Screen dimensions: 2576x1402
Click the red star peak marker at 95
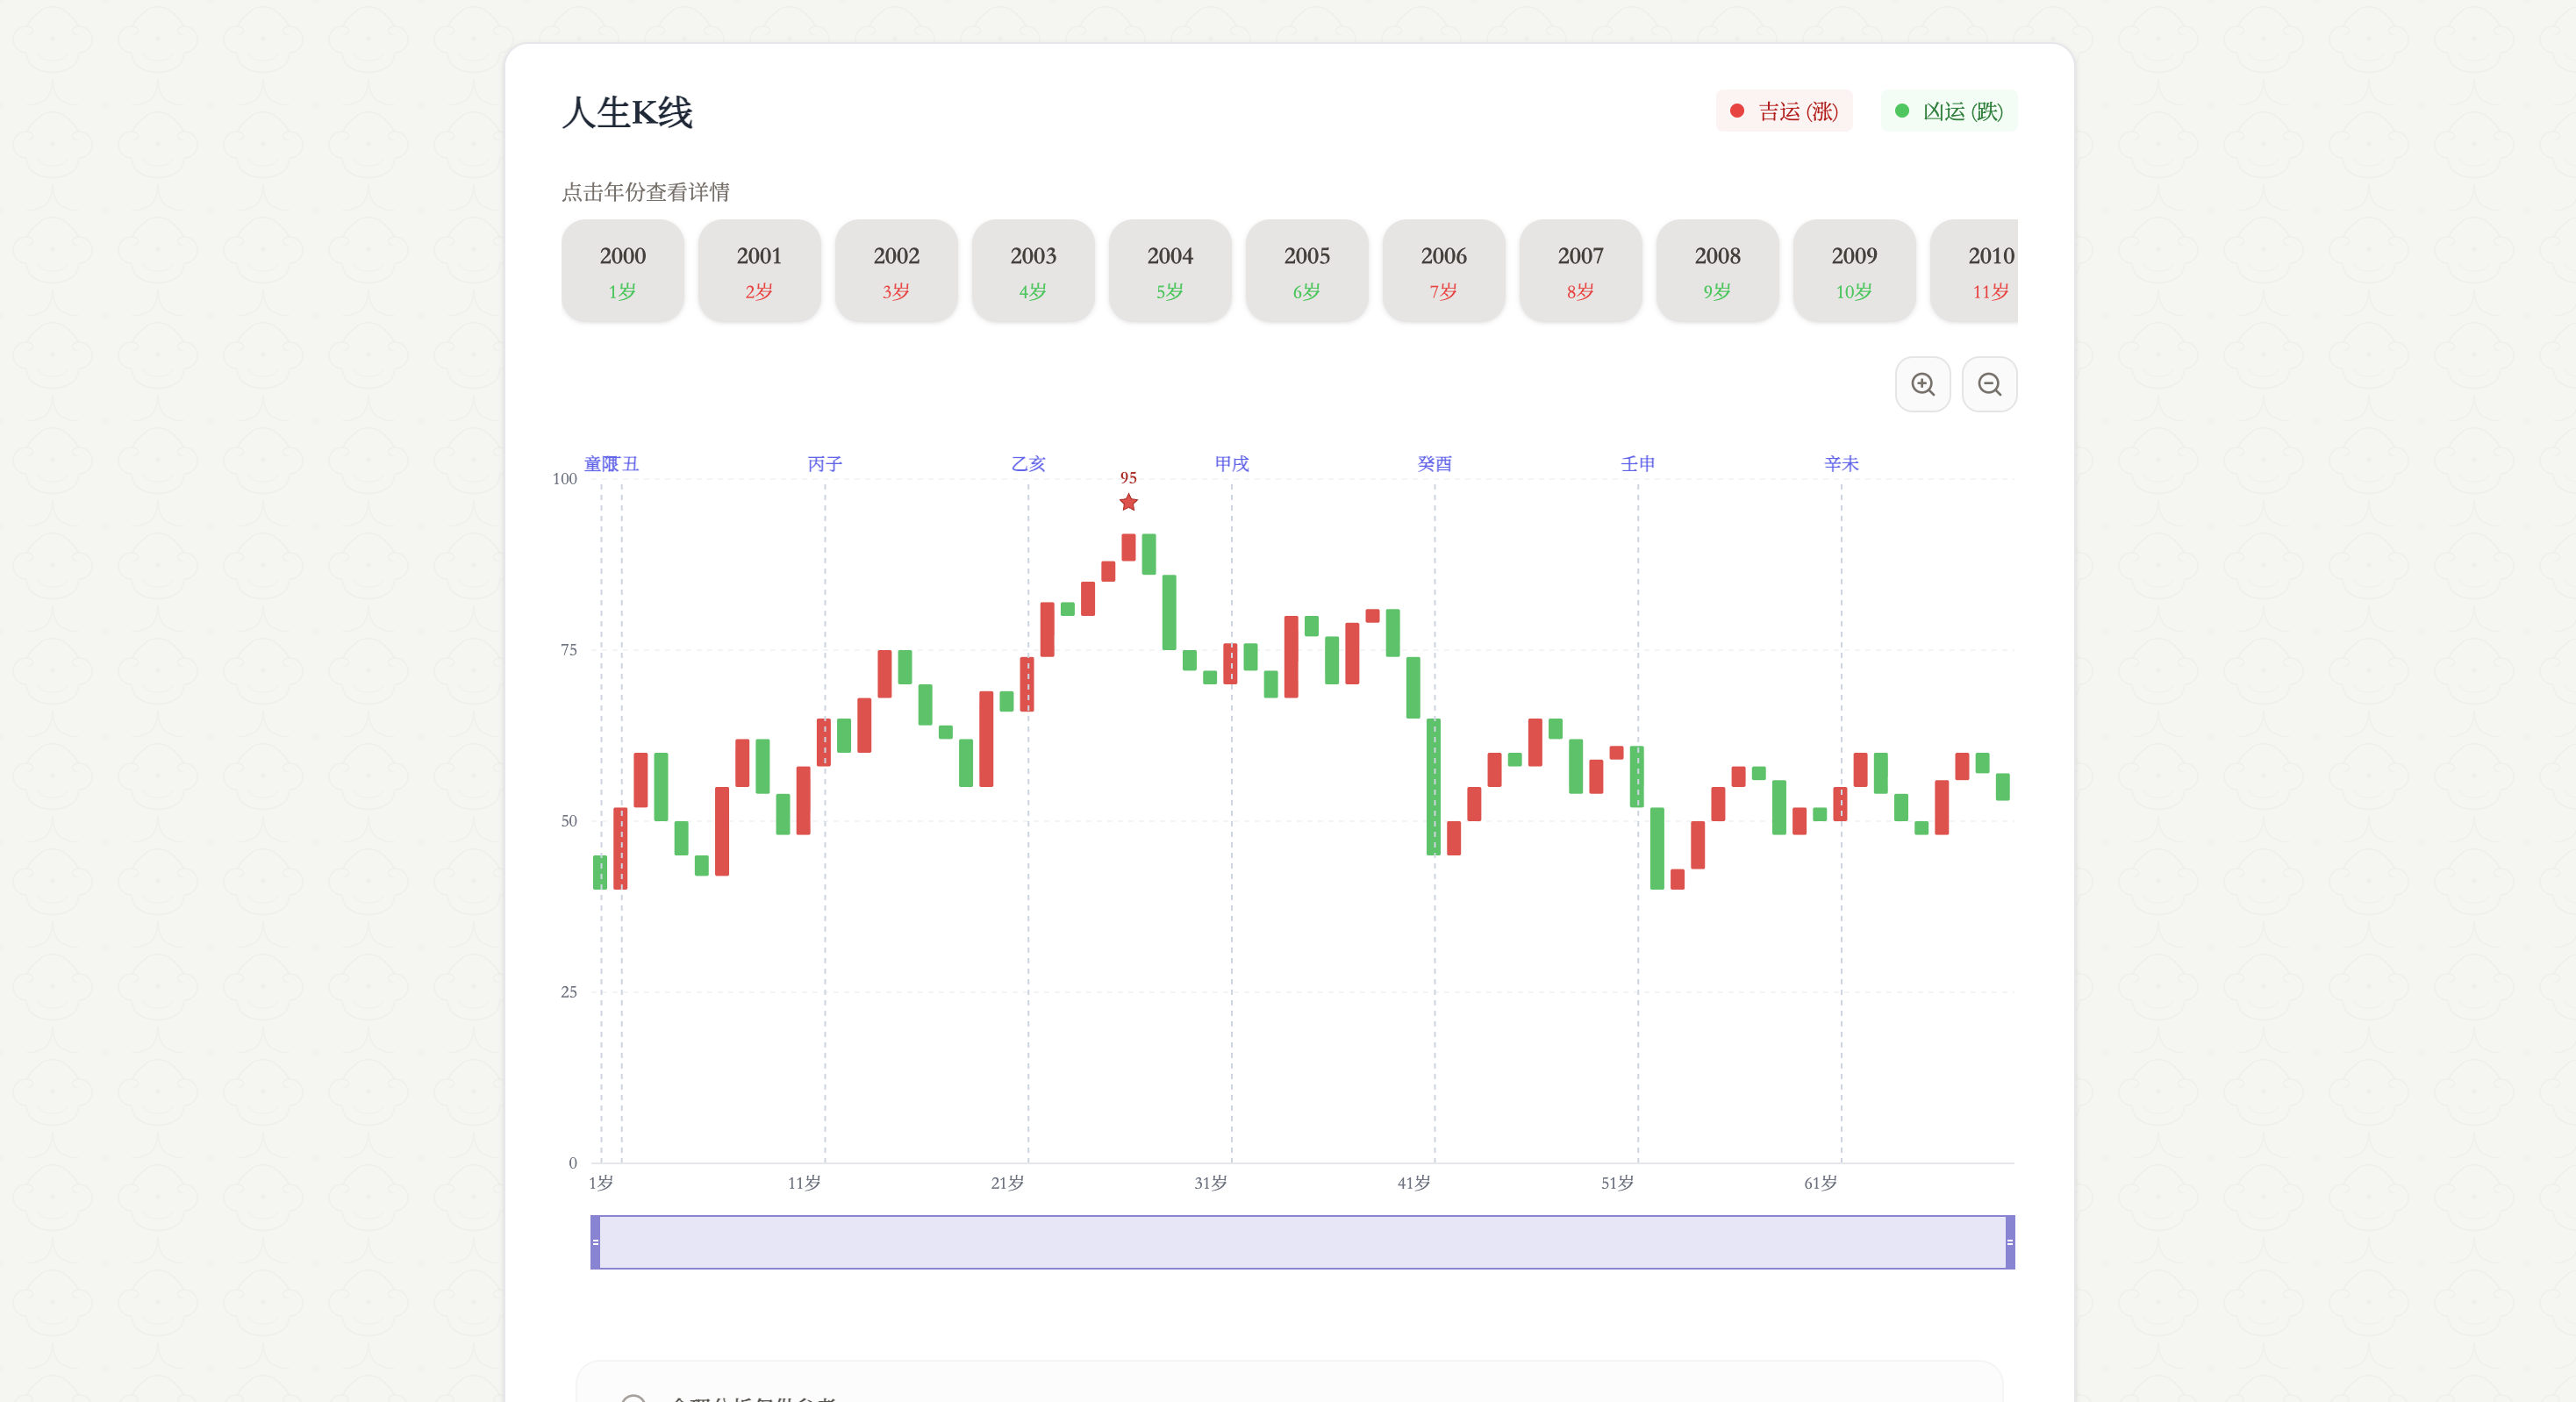(1128, 502)
